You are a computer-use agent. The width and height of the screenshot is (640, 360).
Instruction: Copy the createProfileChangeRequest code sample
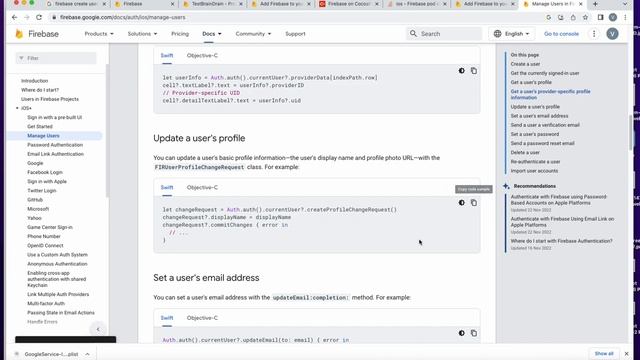pyautogui.click(x=473, y=202)
